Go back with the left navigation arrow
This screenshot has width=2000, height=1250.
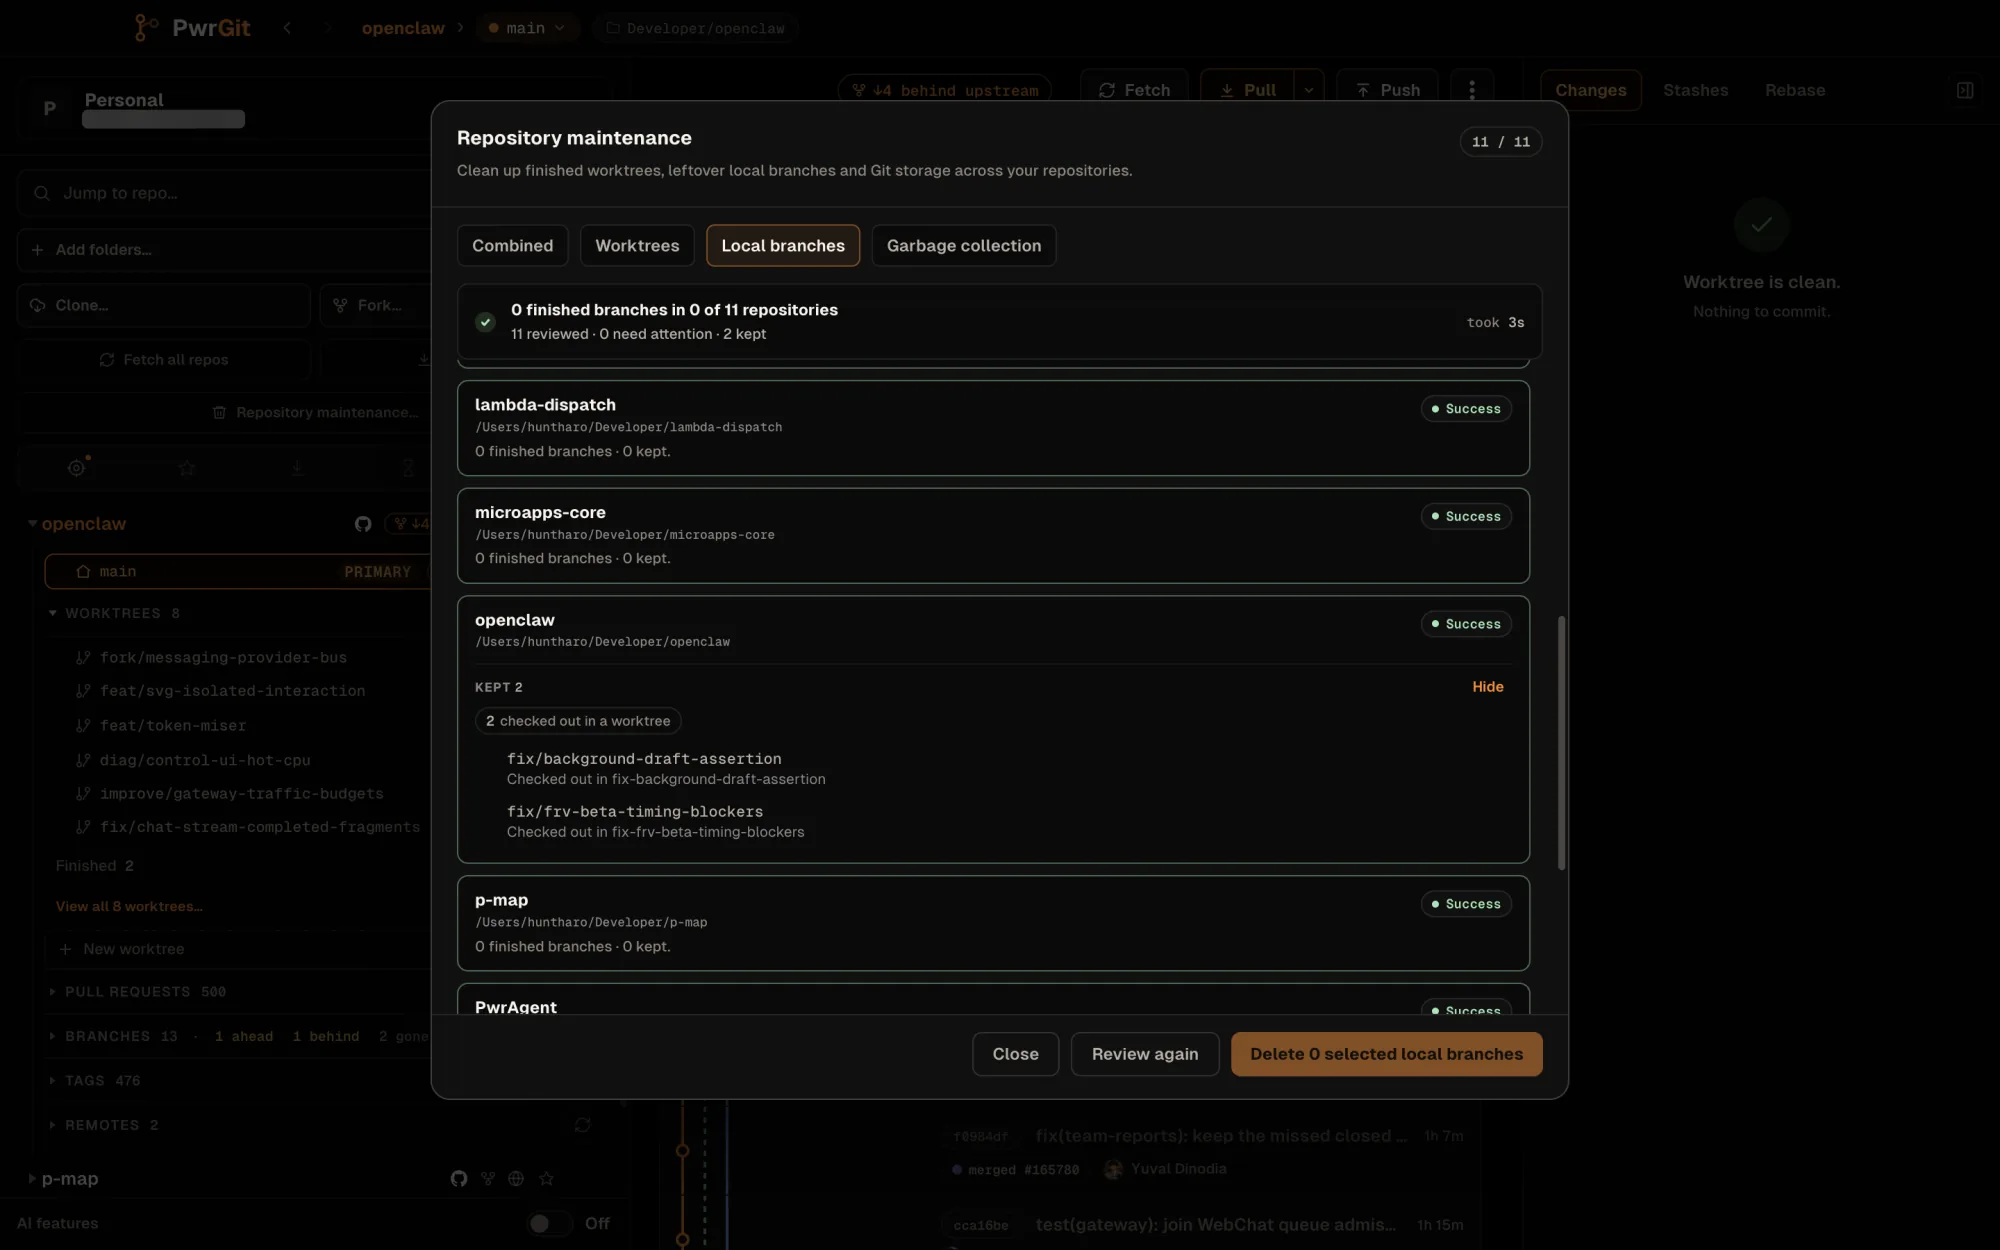pos(287,28)
